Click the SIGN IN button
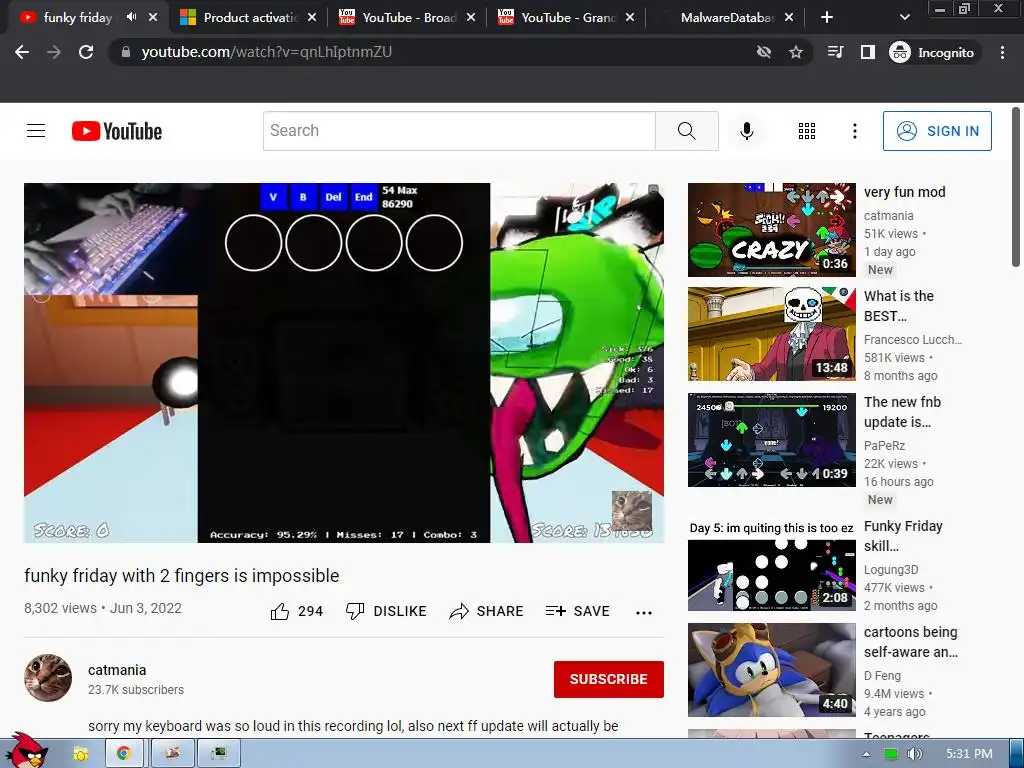The width and height of the screenshot is (1024, 768). (937, 131)
